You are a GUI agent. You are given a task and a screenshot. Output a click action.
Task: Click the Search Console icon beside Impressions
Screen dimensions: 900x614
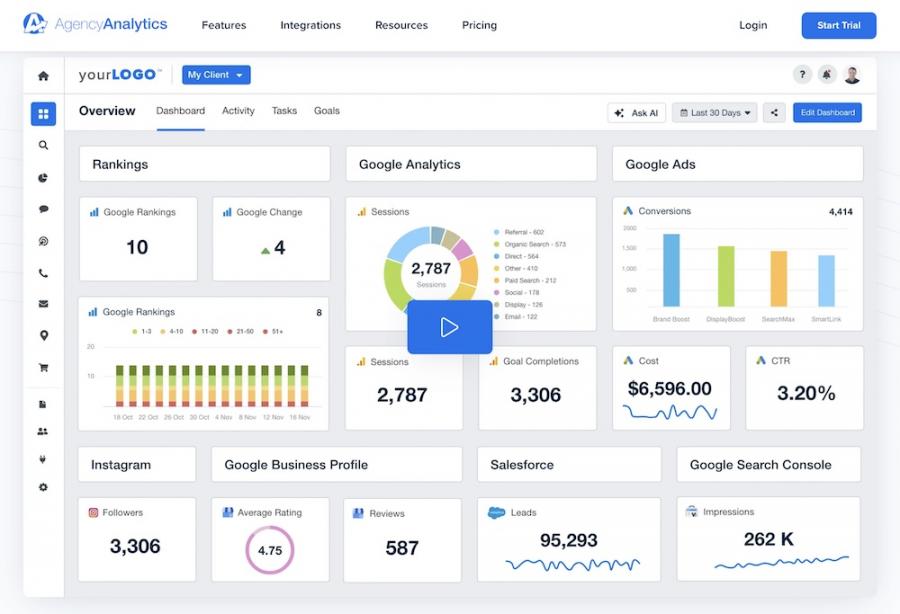click(692, 511)
